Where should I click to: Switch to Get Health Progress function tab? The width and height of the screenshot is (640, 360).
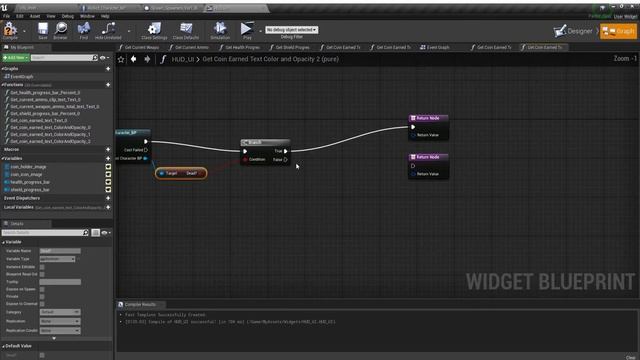[x=240, y=47]
